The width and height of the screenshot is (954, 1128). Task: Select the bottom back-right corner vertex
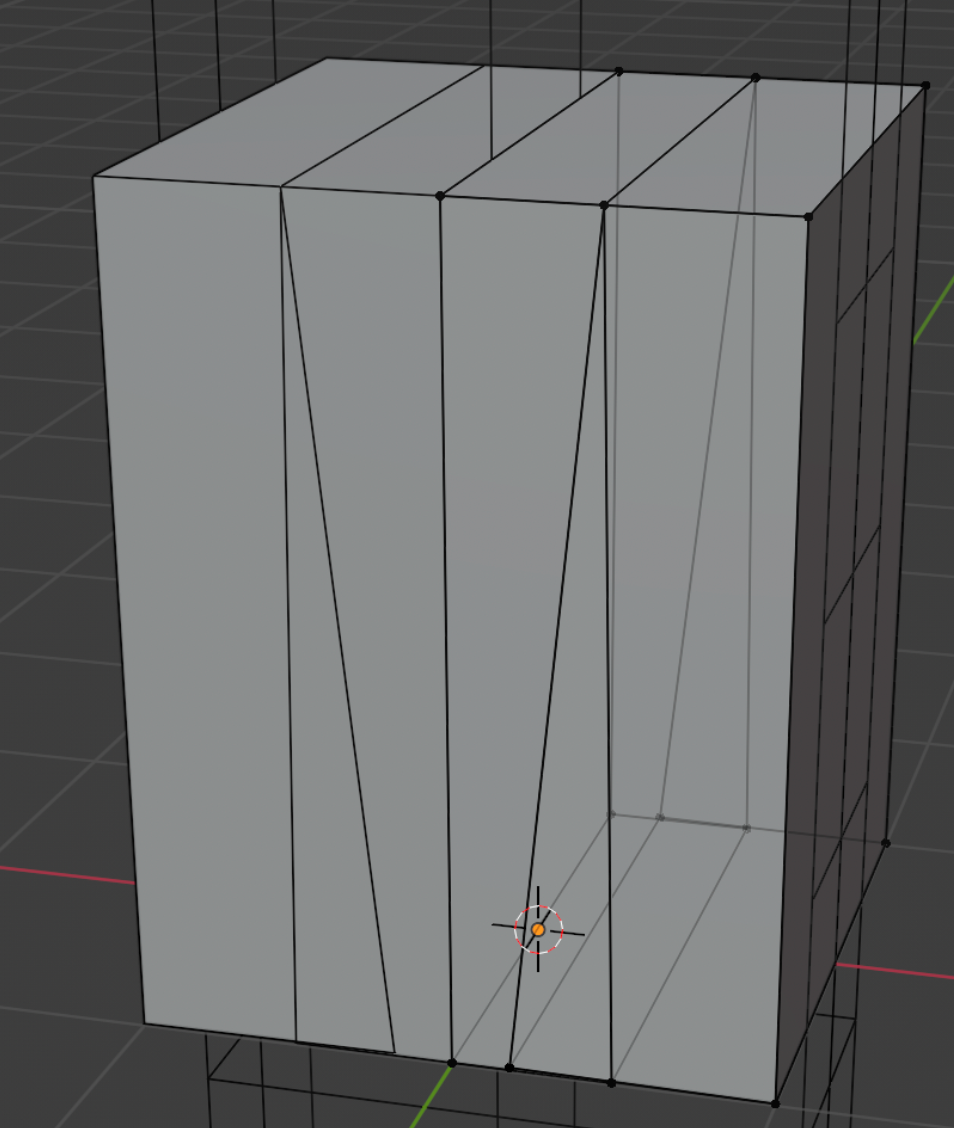click(886, 843)
